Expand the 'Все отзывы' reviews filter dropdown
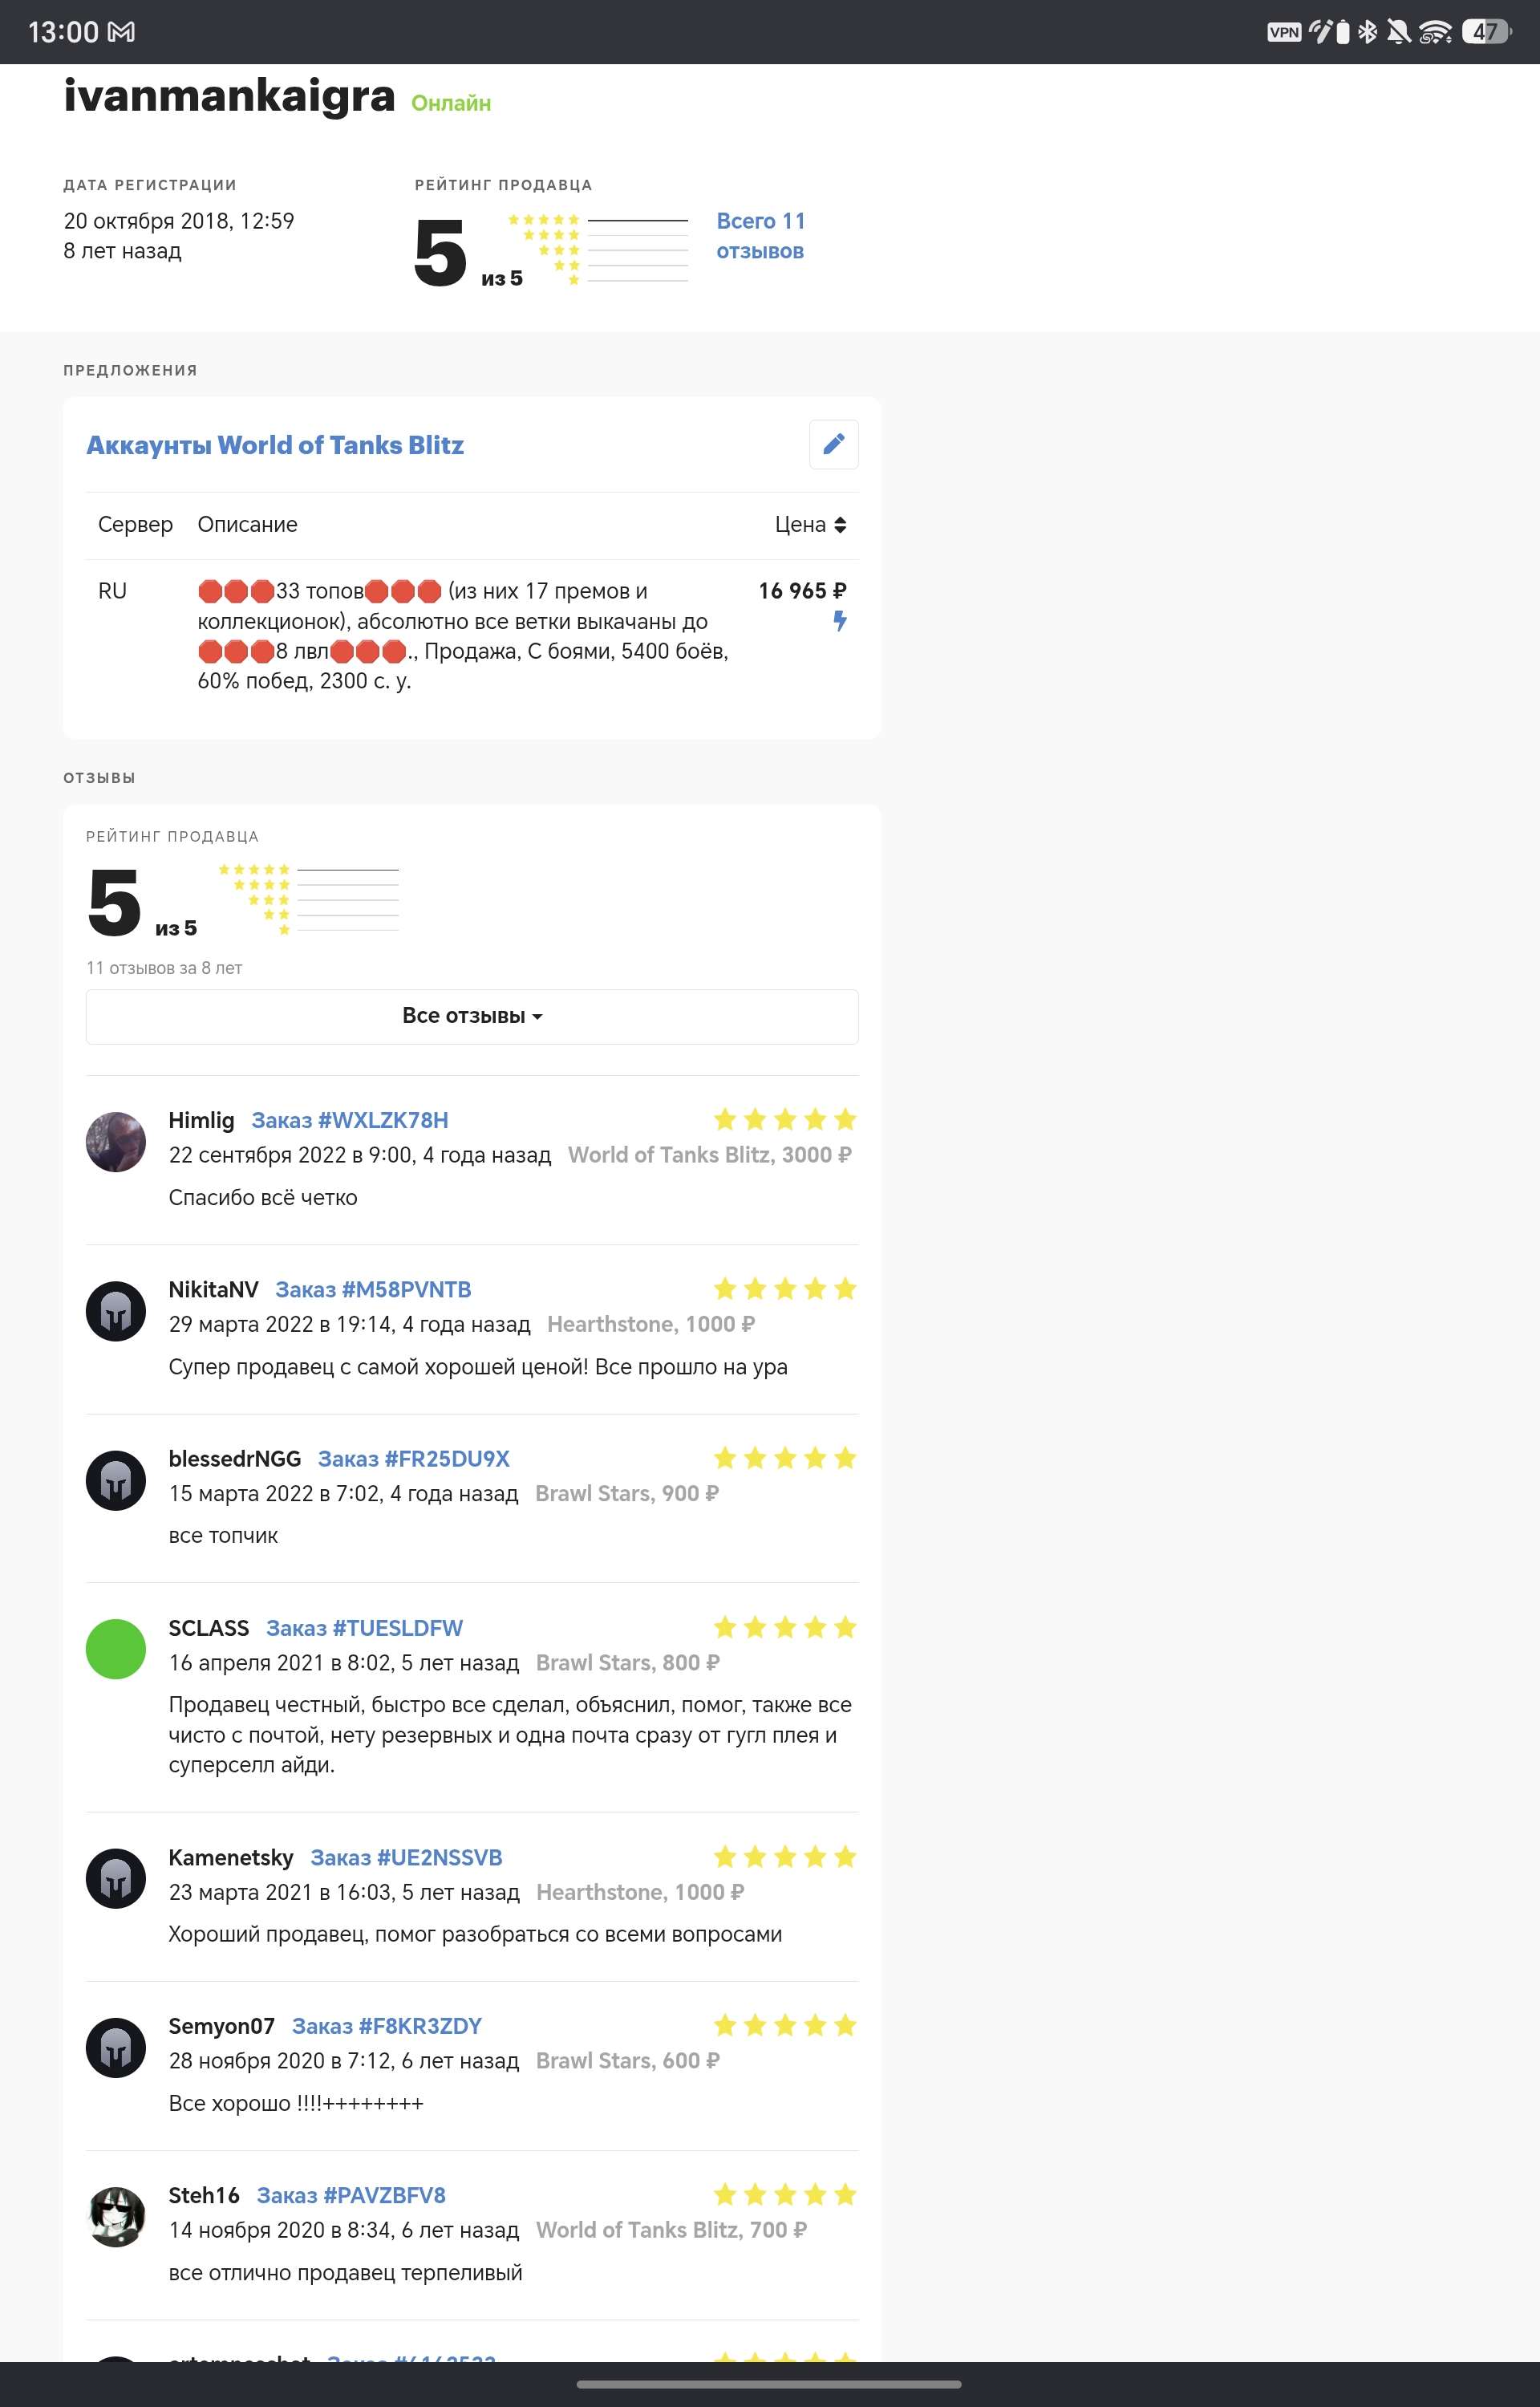 (472, 1016)
